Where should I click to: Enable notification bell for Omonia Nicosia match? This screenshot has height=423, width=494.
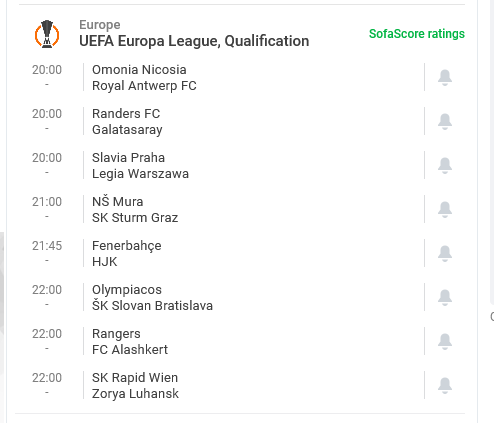(445, 77)
